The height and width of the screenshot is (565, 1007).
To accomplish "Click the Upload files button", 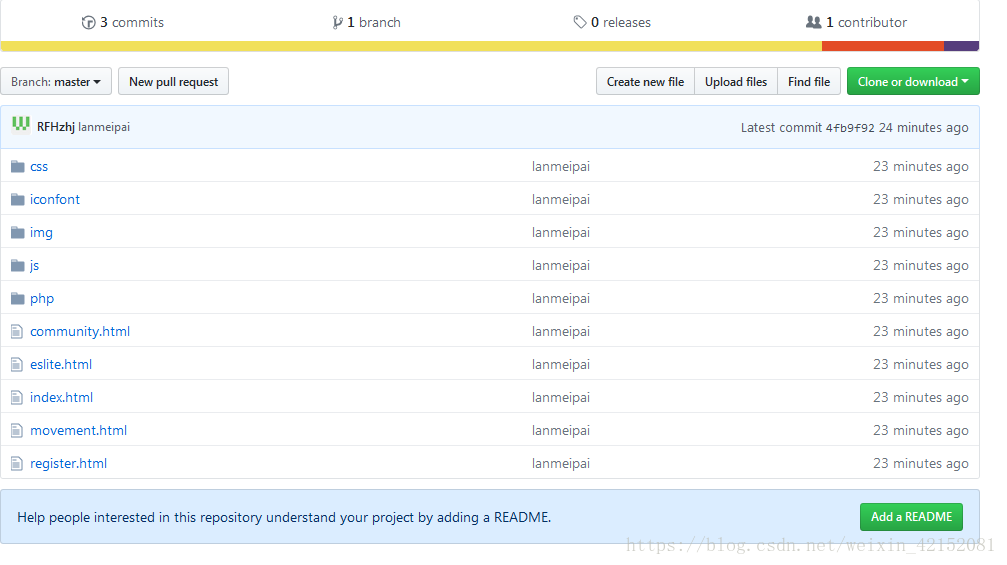I will pyautogui.click(x=736, y=82).
